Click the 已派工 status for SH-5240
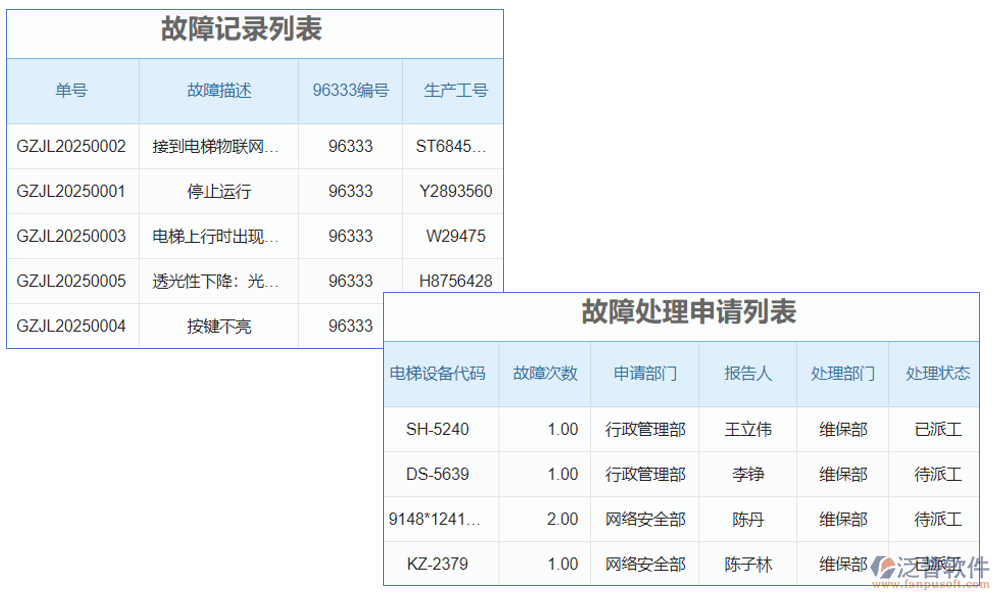Screen dimensions: 1000x600 tap(937, 429)
